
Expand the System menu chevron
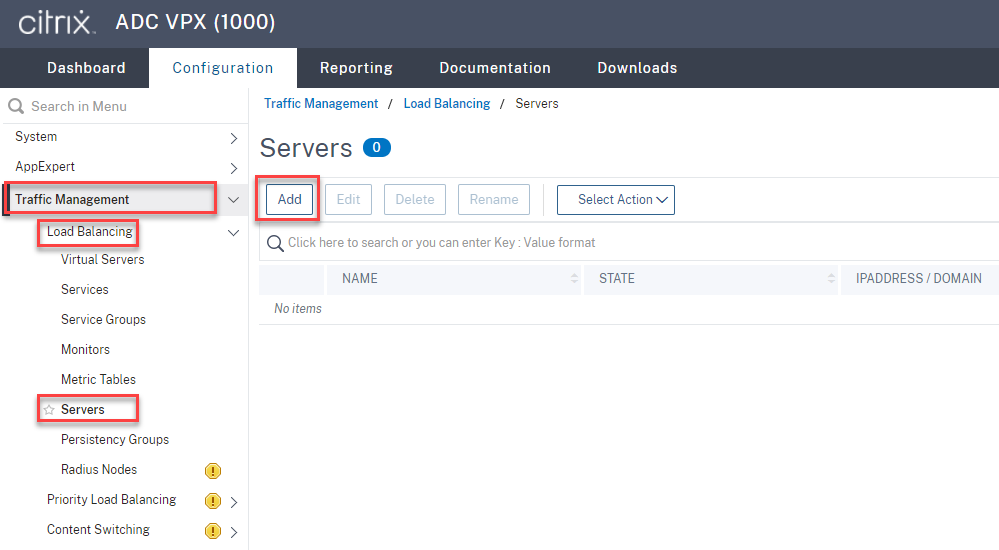tap(234, 138)
